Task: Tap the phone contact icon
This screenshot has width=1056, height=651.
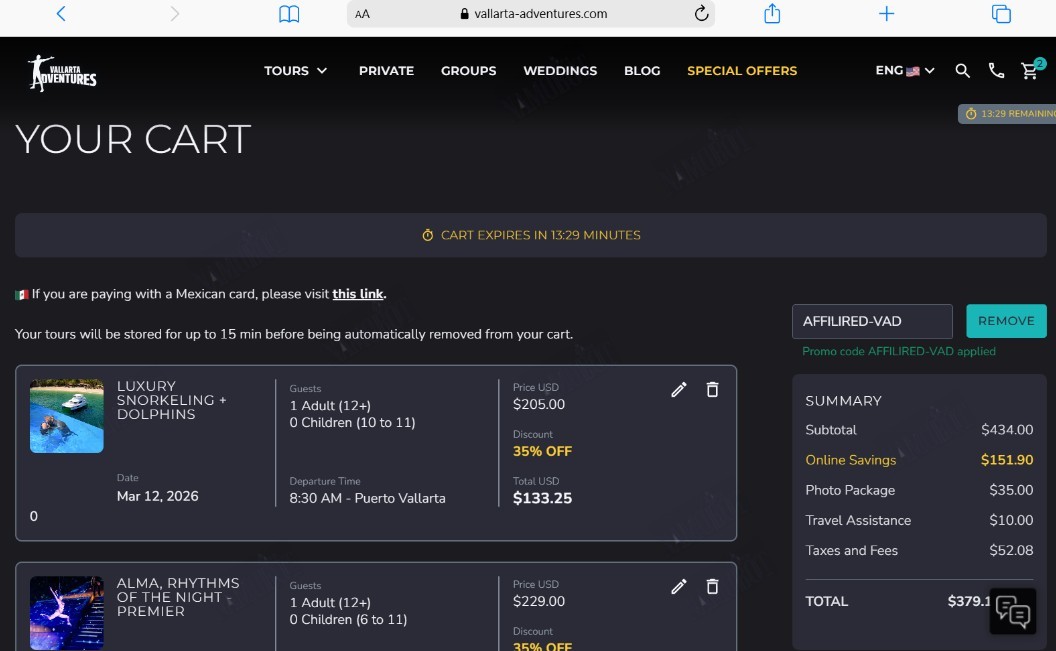Action: point(996,71)
